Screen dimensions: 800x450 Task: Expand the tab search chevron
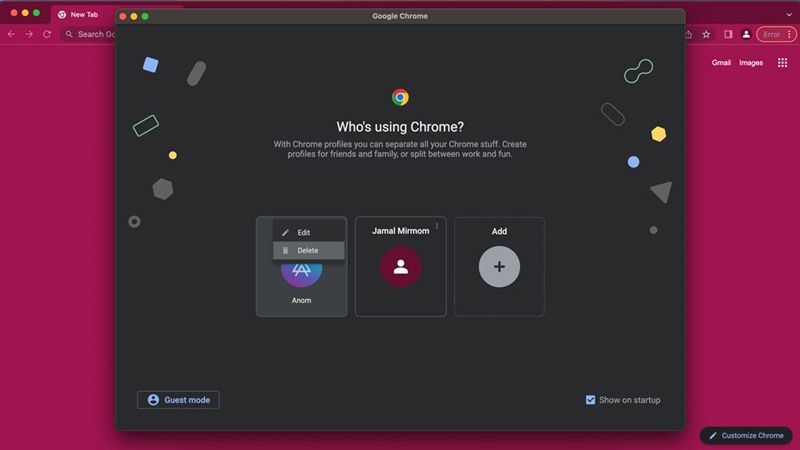point(789,14)
